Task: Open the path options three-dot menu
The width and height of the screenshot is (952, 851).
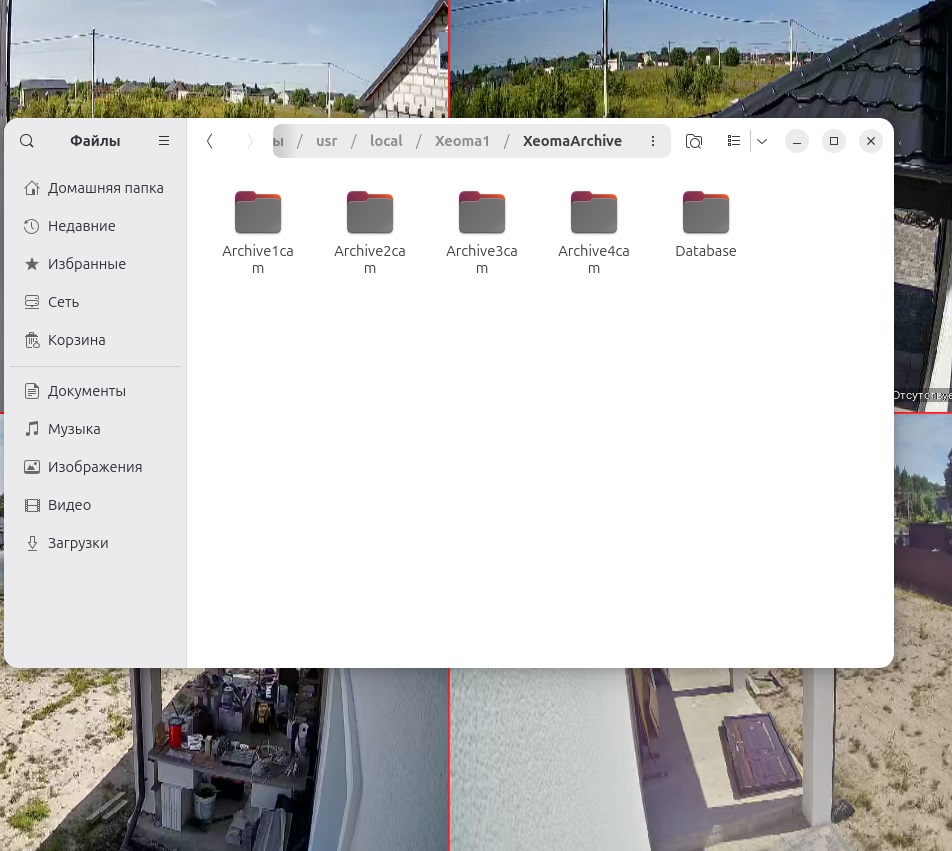Action: pos(653,141)
